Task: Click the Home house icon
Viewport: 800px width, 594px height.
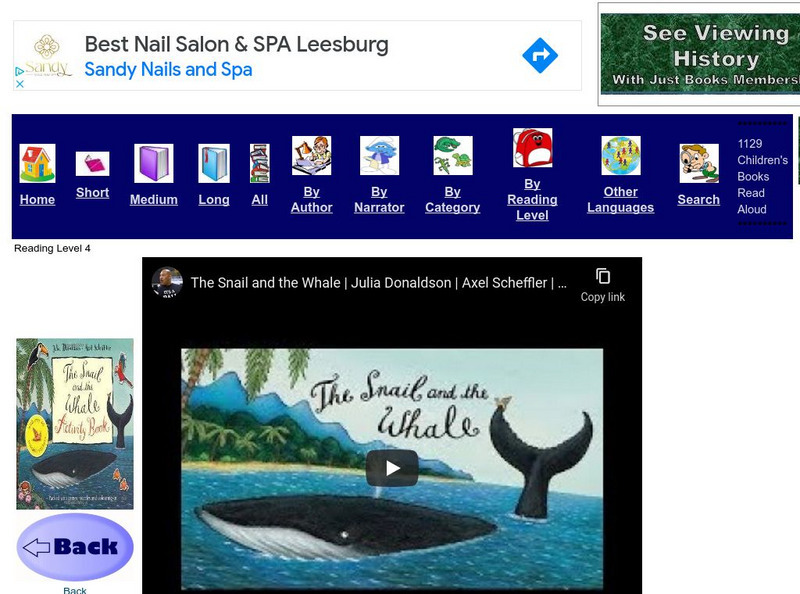Action: click(x=37, y=163)
